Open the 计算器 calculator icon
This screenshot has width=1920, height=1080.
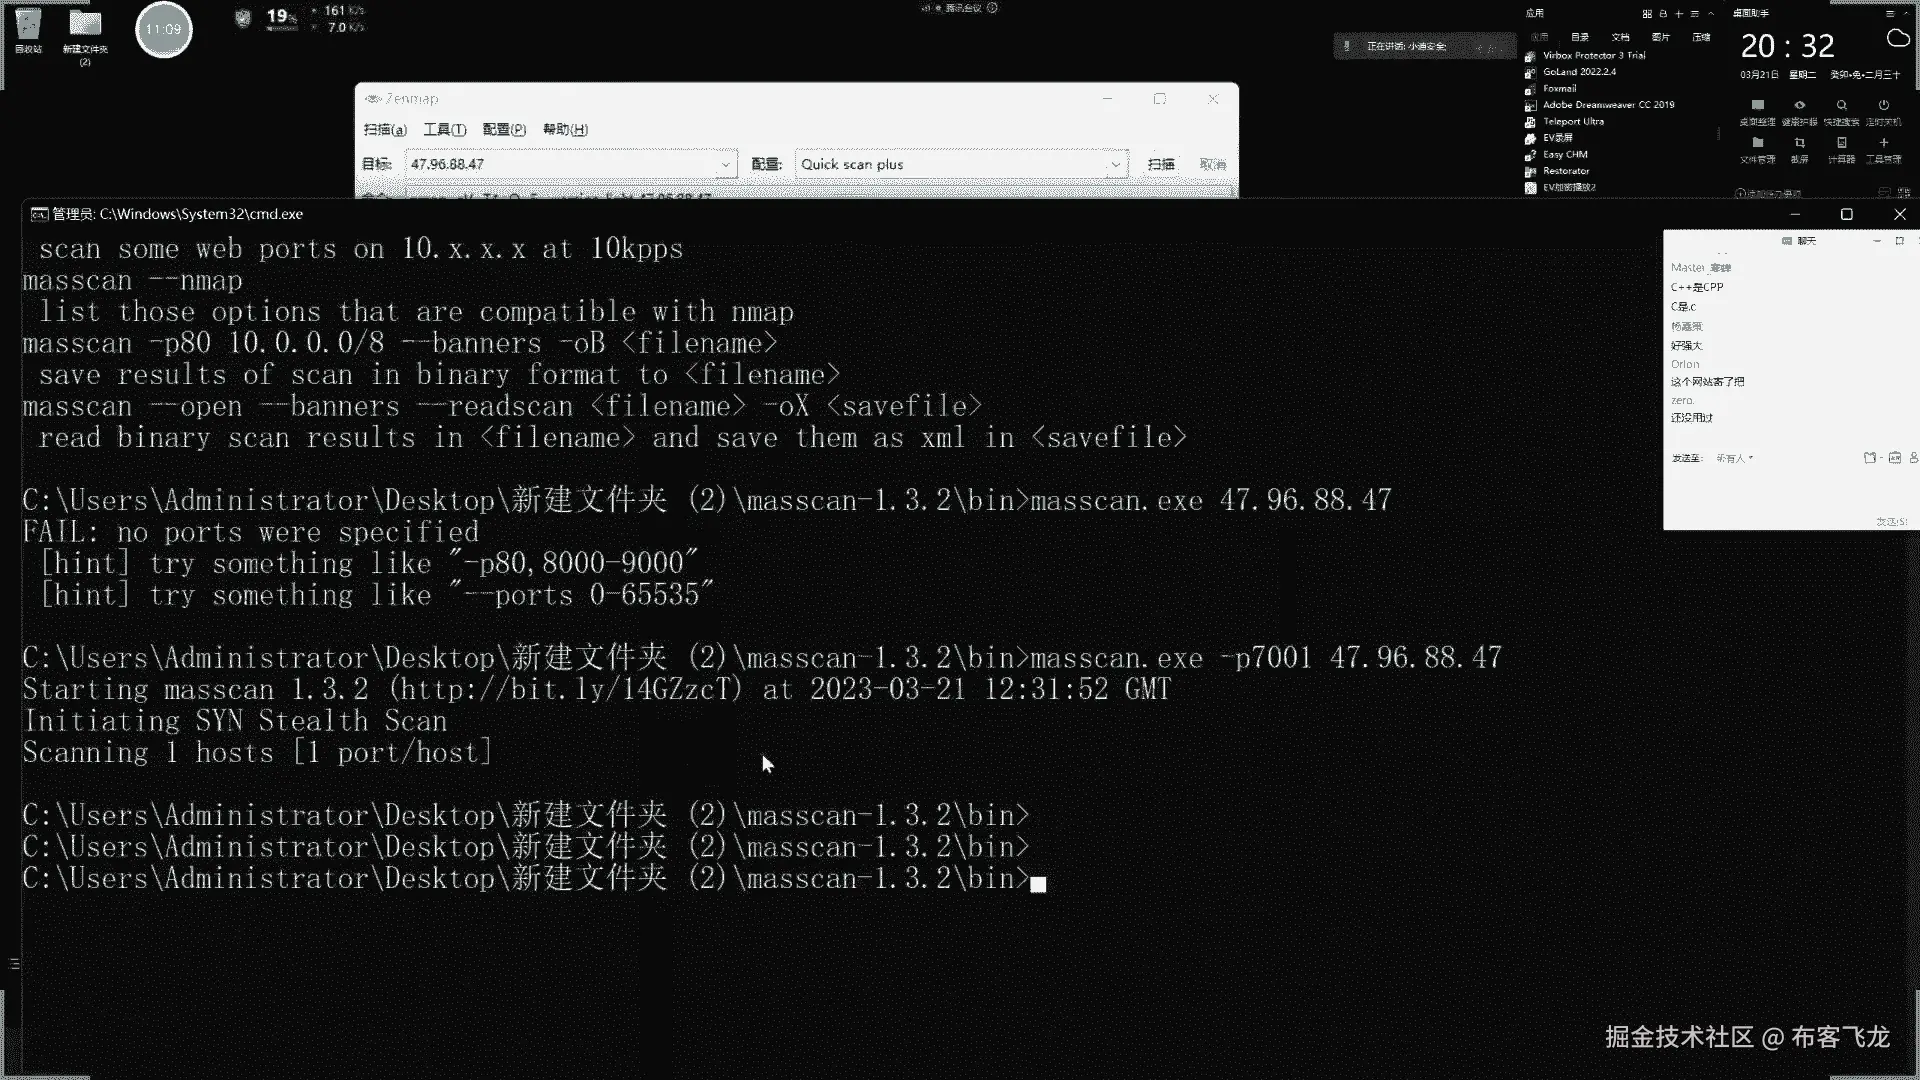(1841, 144)
